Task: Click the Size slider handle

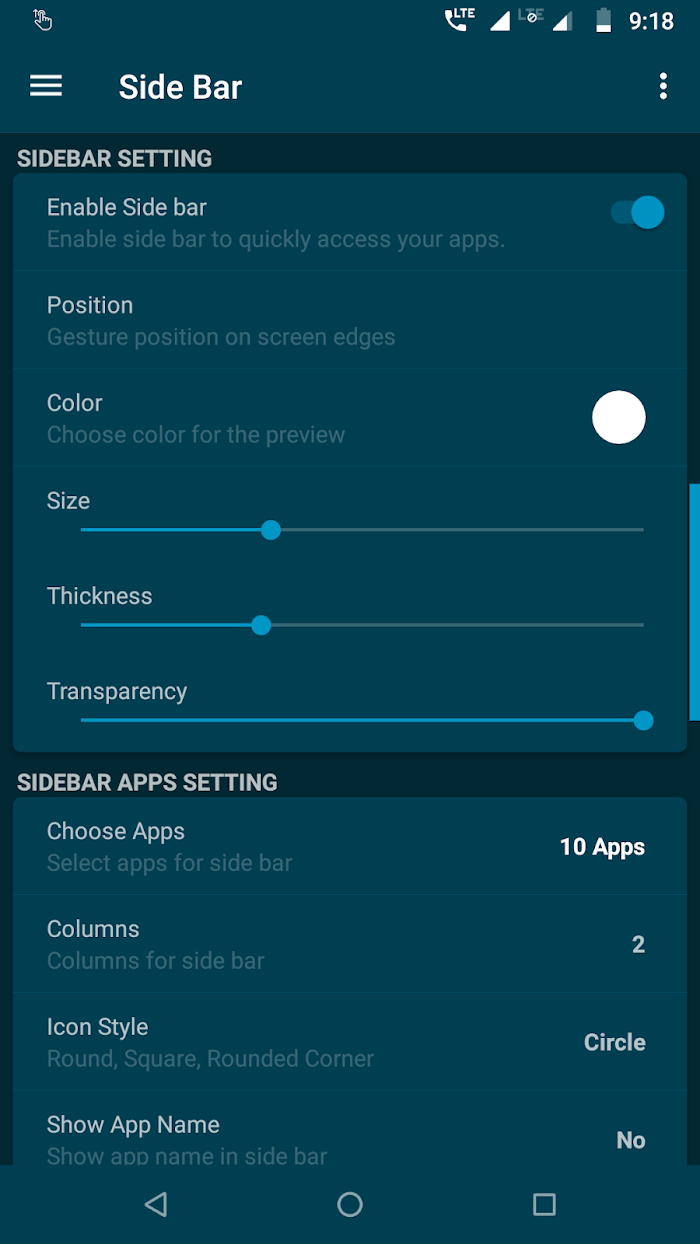Action: tap(270, 530)
